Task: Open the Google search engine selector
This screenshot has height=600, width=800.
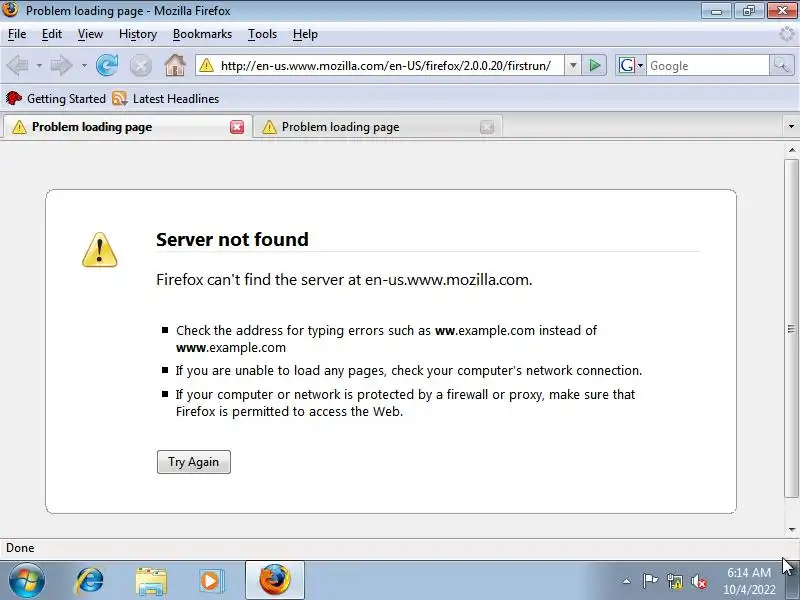Action: 631,65
